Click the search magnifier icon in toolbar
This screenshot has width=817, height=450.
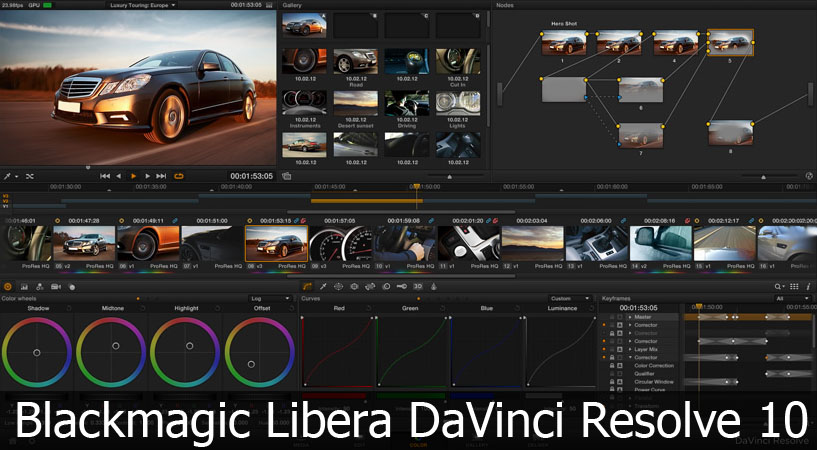[778, 286]
